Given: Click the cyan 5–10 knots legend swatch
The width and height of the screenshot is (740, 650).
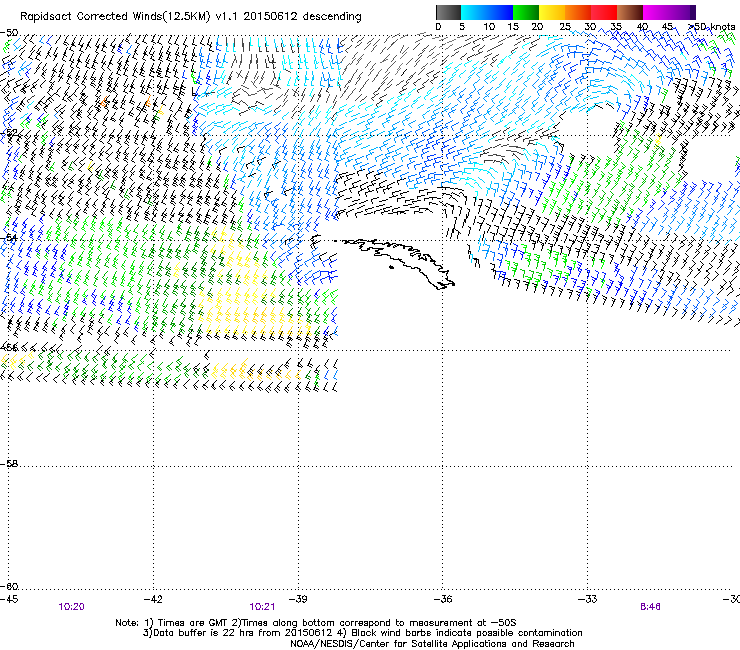Looking at the screenshot, I should [x=474, y=12].
